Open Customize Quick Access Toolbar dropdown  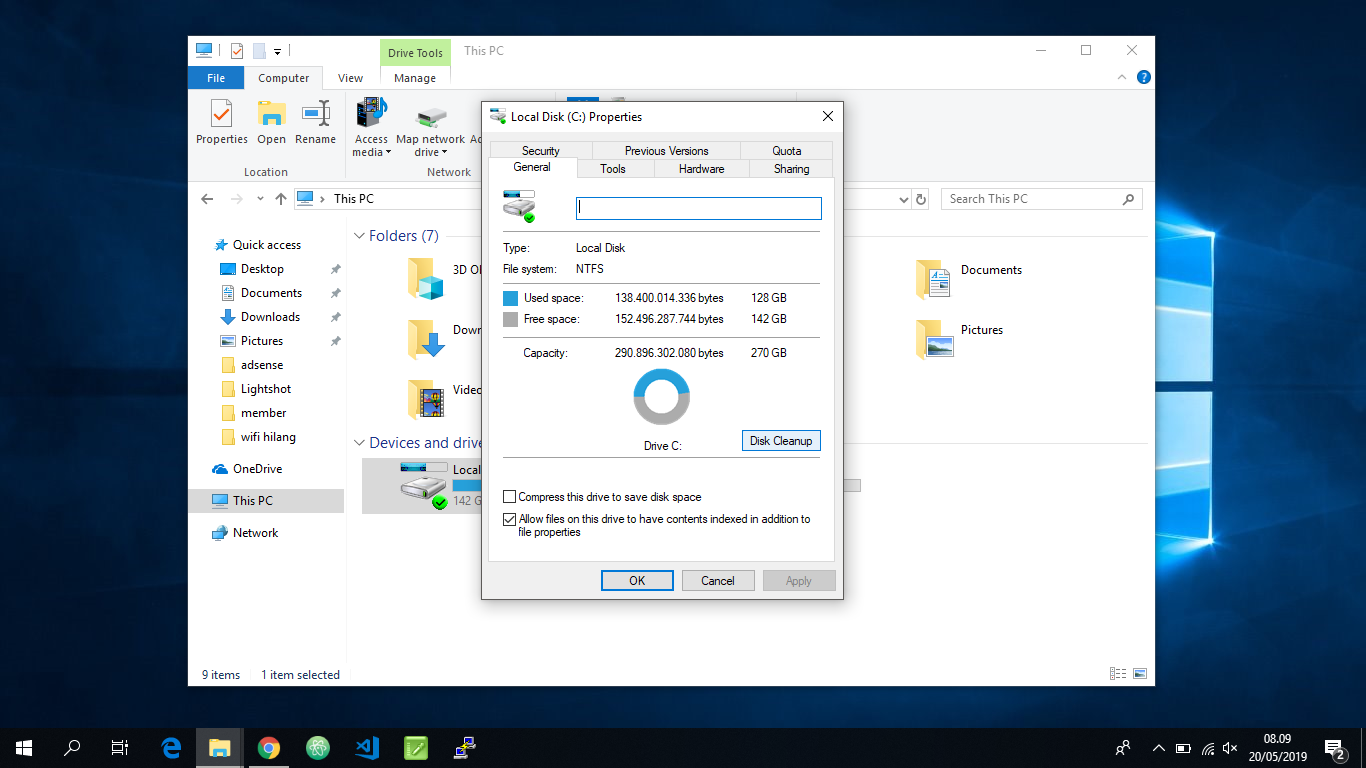coord(278,50)
